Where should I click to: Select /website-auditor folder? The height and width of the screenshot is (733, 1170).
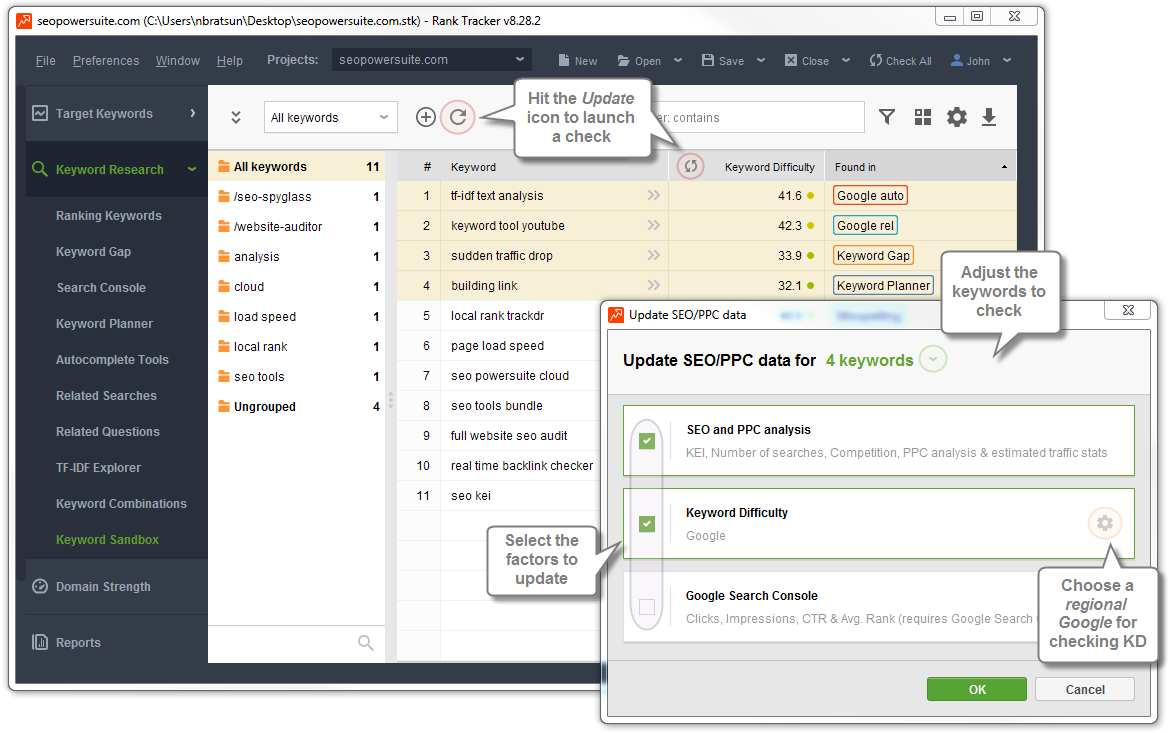coord(298,227)
